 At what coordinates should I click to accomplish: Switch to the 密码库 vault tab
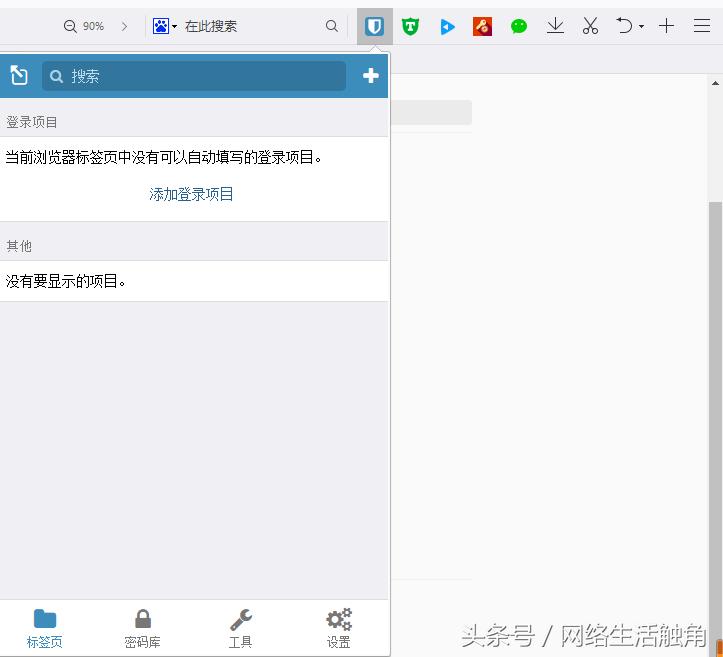pos(142,628)
